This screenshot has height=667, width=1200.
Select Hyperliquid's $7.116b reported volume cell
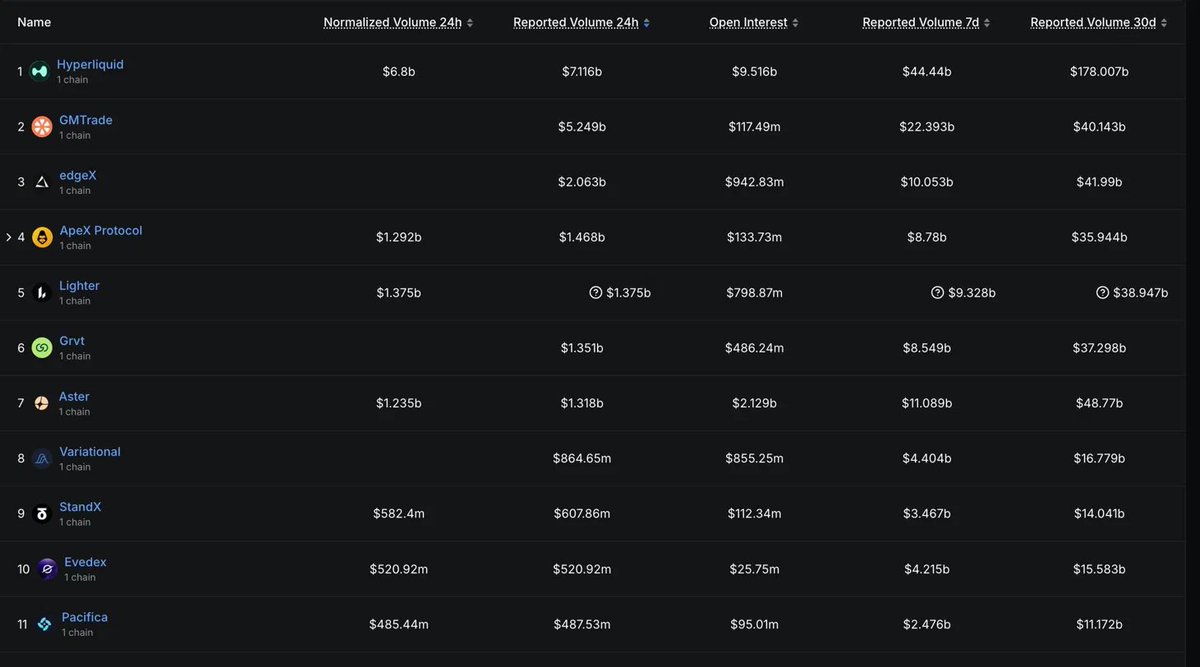(x=582, y=72)
